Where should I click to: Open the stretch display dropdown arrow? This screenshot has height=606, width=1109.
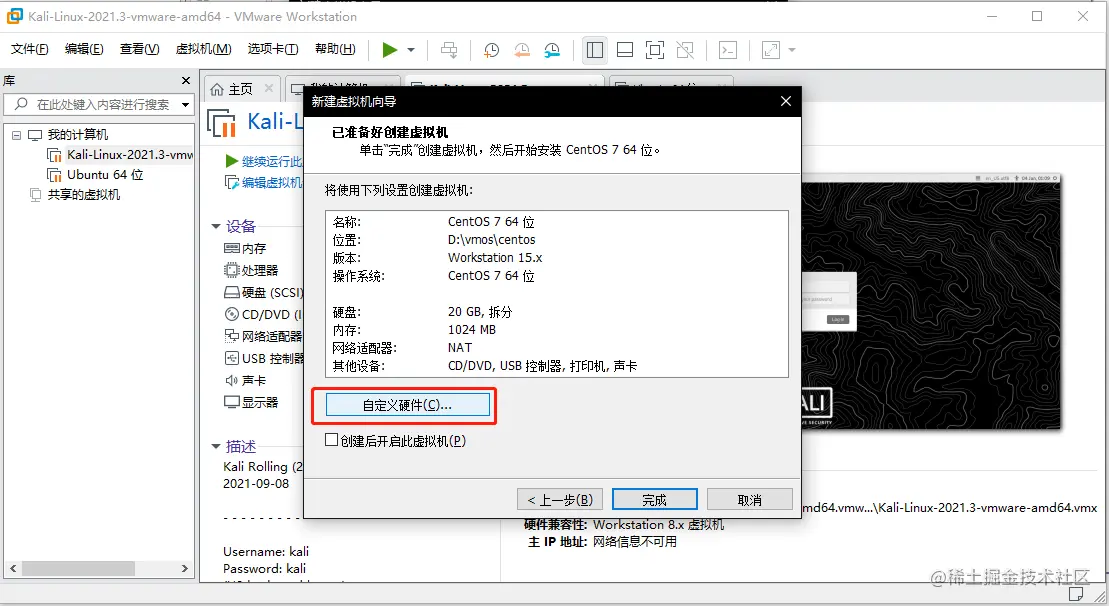pos(791,50)
